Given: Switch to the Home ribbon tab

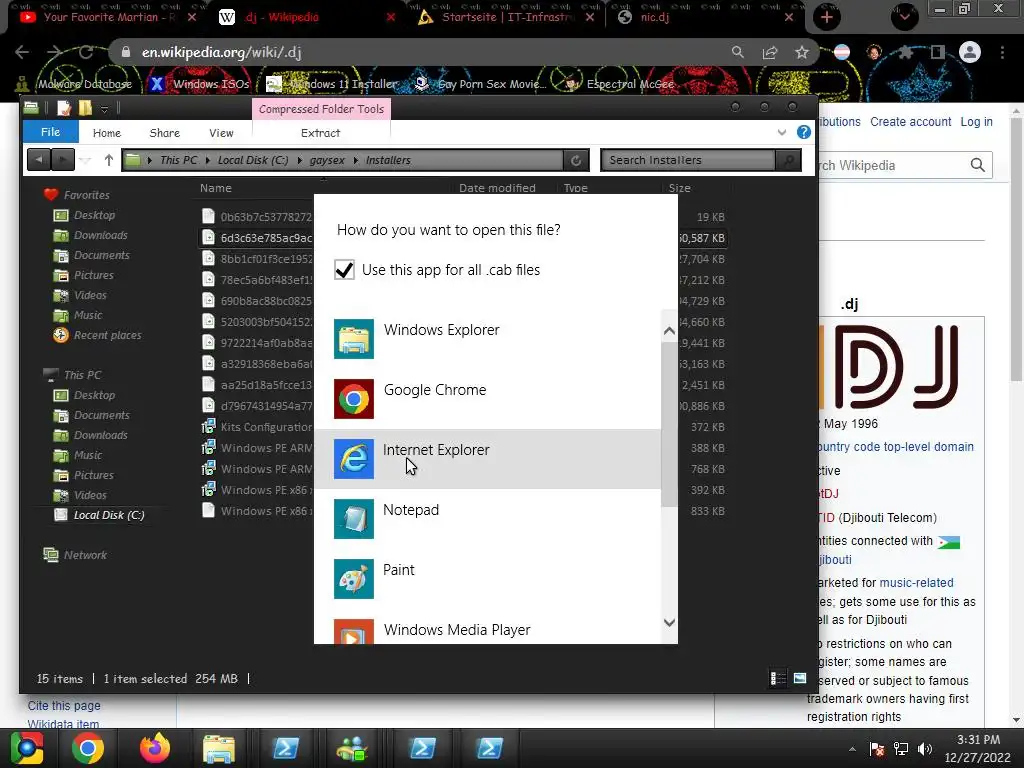Looking at the screenshot, I should coord(107,133).
